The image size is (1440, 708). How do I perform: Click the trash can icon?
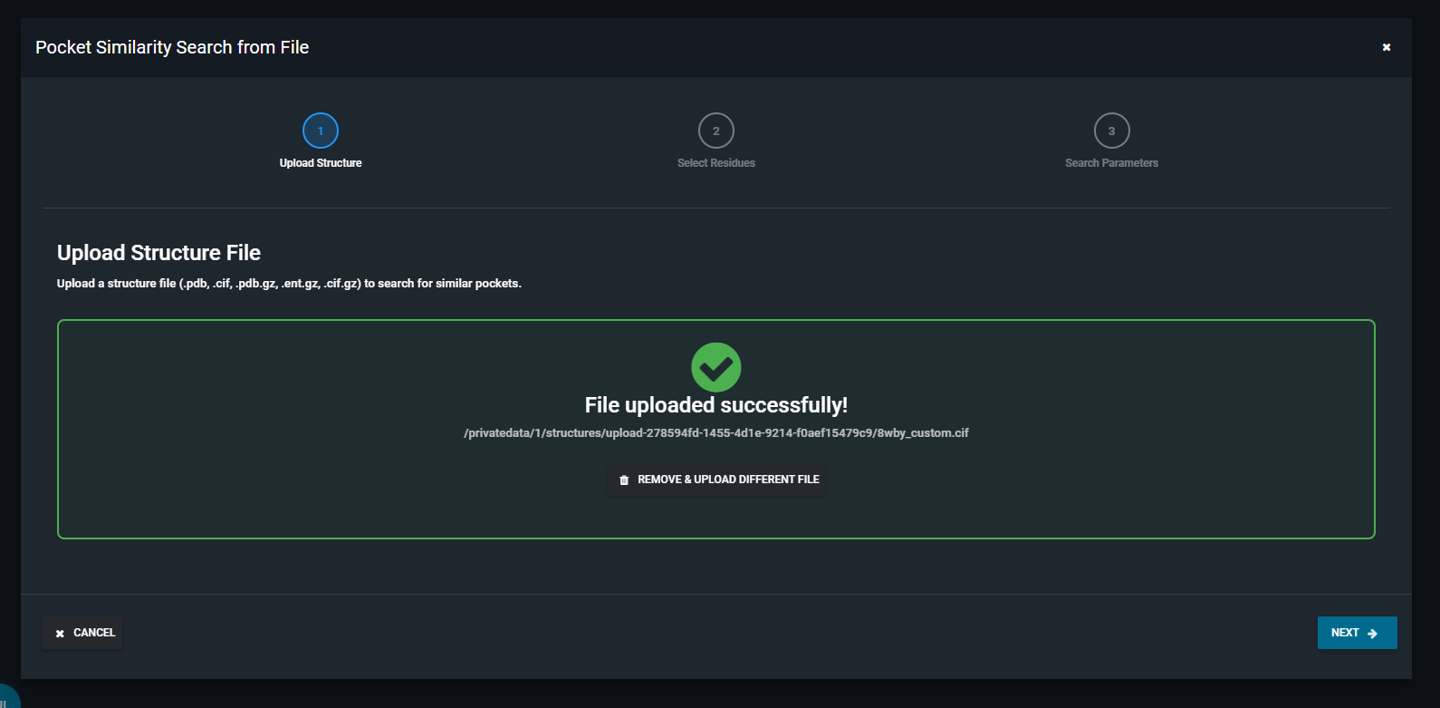pyautogui.click(x=624, y=480)
